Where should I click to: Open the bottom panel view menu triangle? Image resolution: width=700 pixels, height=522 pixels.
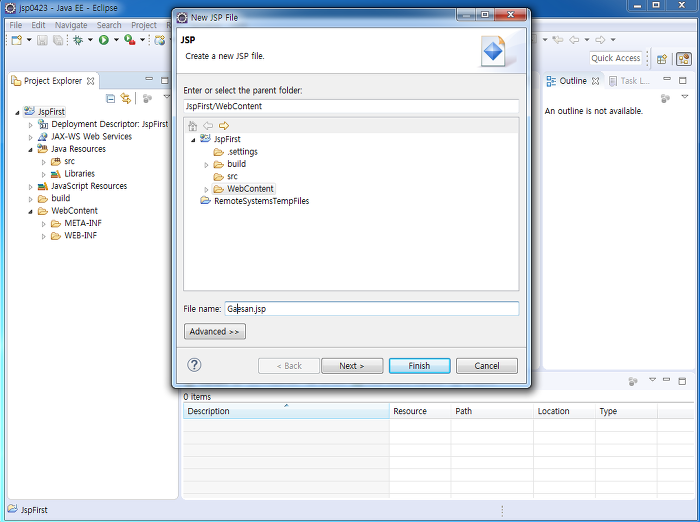[x=653, y=380]
